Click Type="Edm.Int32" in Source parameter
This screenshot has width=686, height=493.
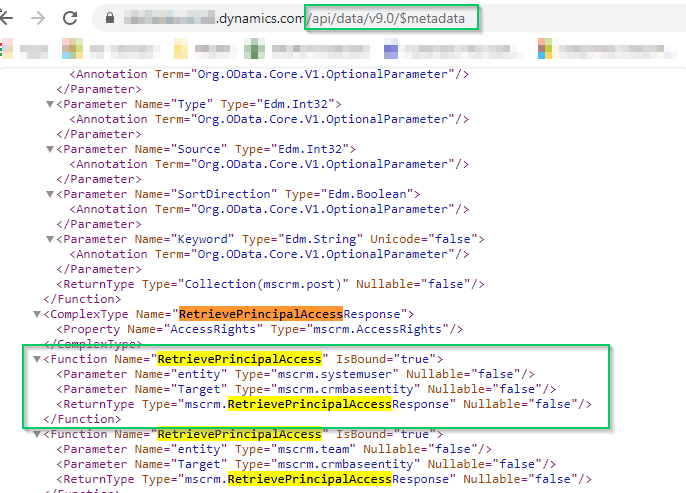click(x=292, y=149)
